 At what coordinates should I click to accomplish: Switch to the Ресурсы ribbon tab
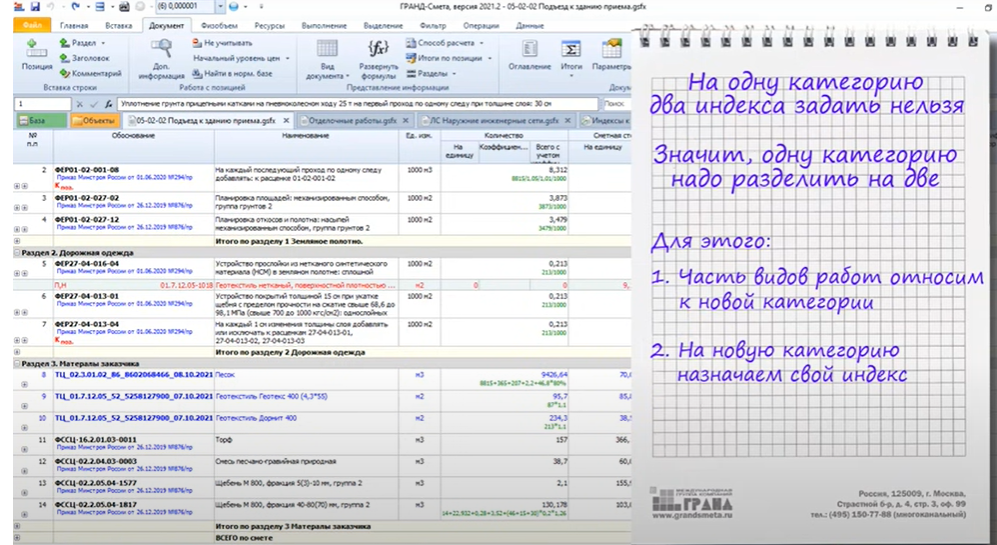coord(269,25)
